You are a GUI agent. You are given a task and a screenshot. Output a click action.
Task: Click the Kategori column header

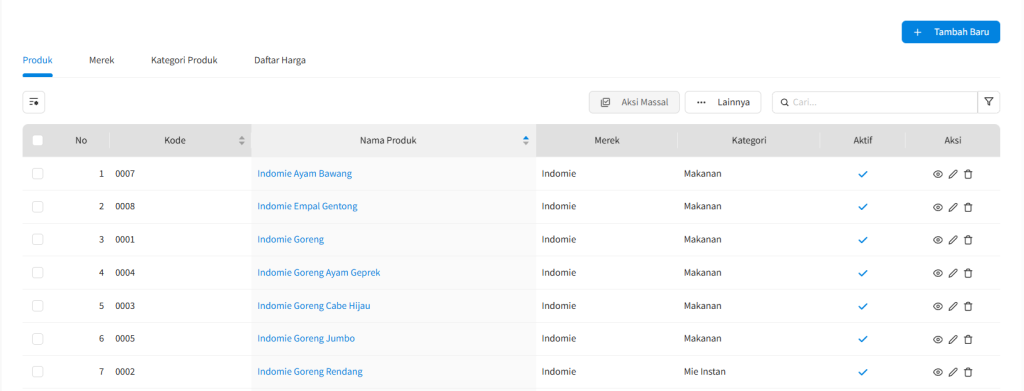pos(748,140)
